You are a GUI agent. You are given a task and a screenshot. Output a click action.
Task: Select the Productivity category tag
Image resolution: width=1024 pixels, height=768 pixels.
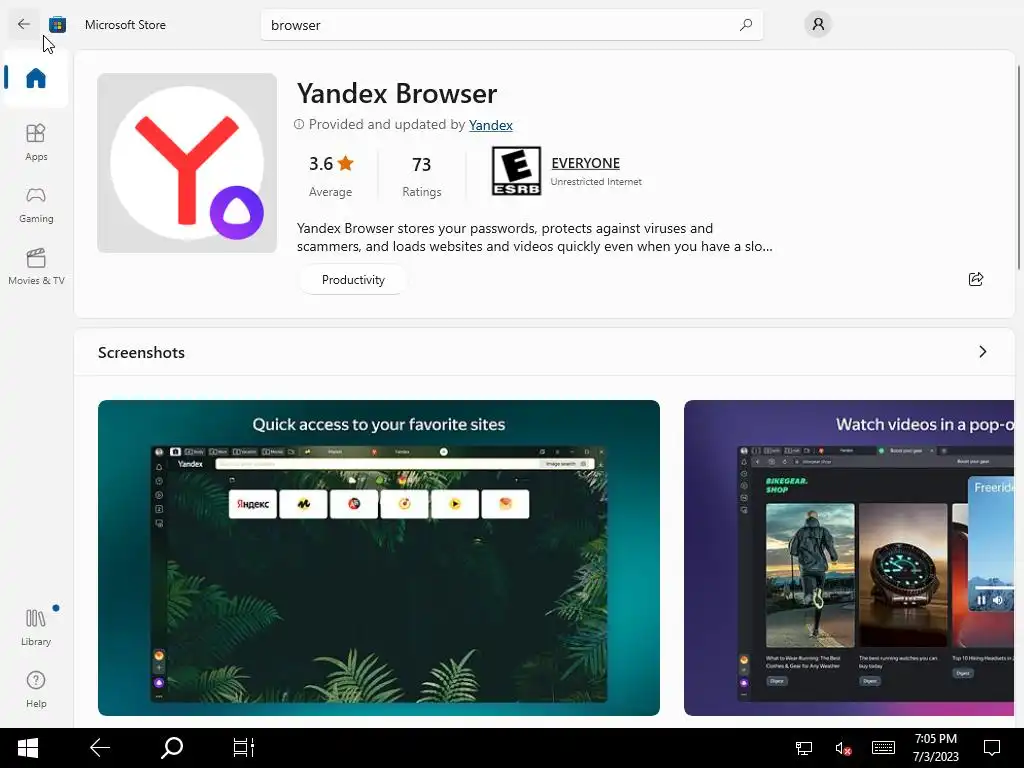(353, 280)
